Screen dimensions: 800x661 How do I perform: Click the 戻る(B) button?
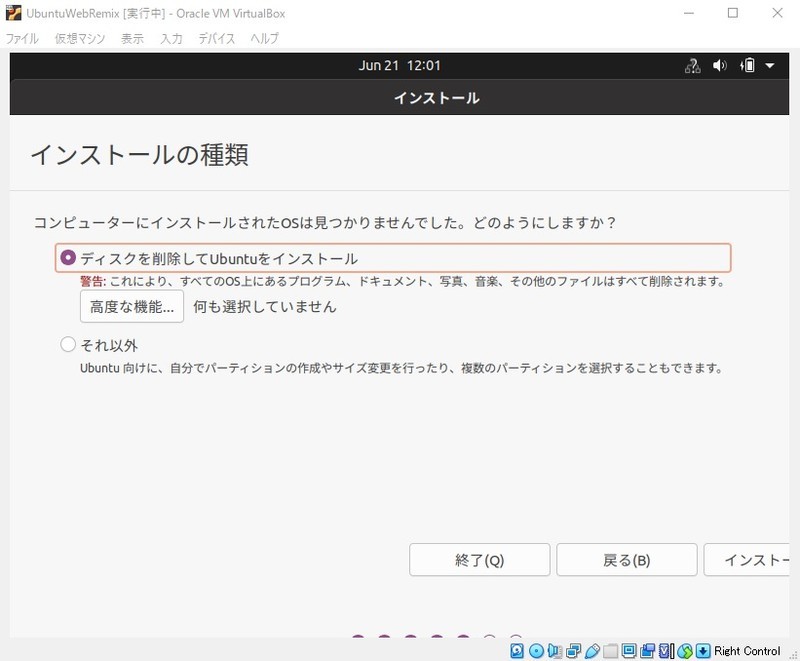(627, 560)
